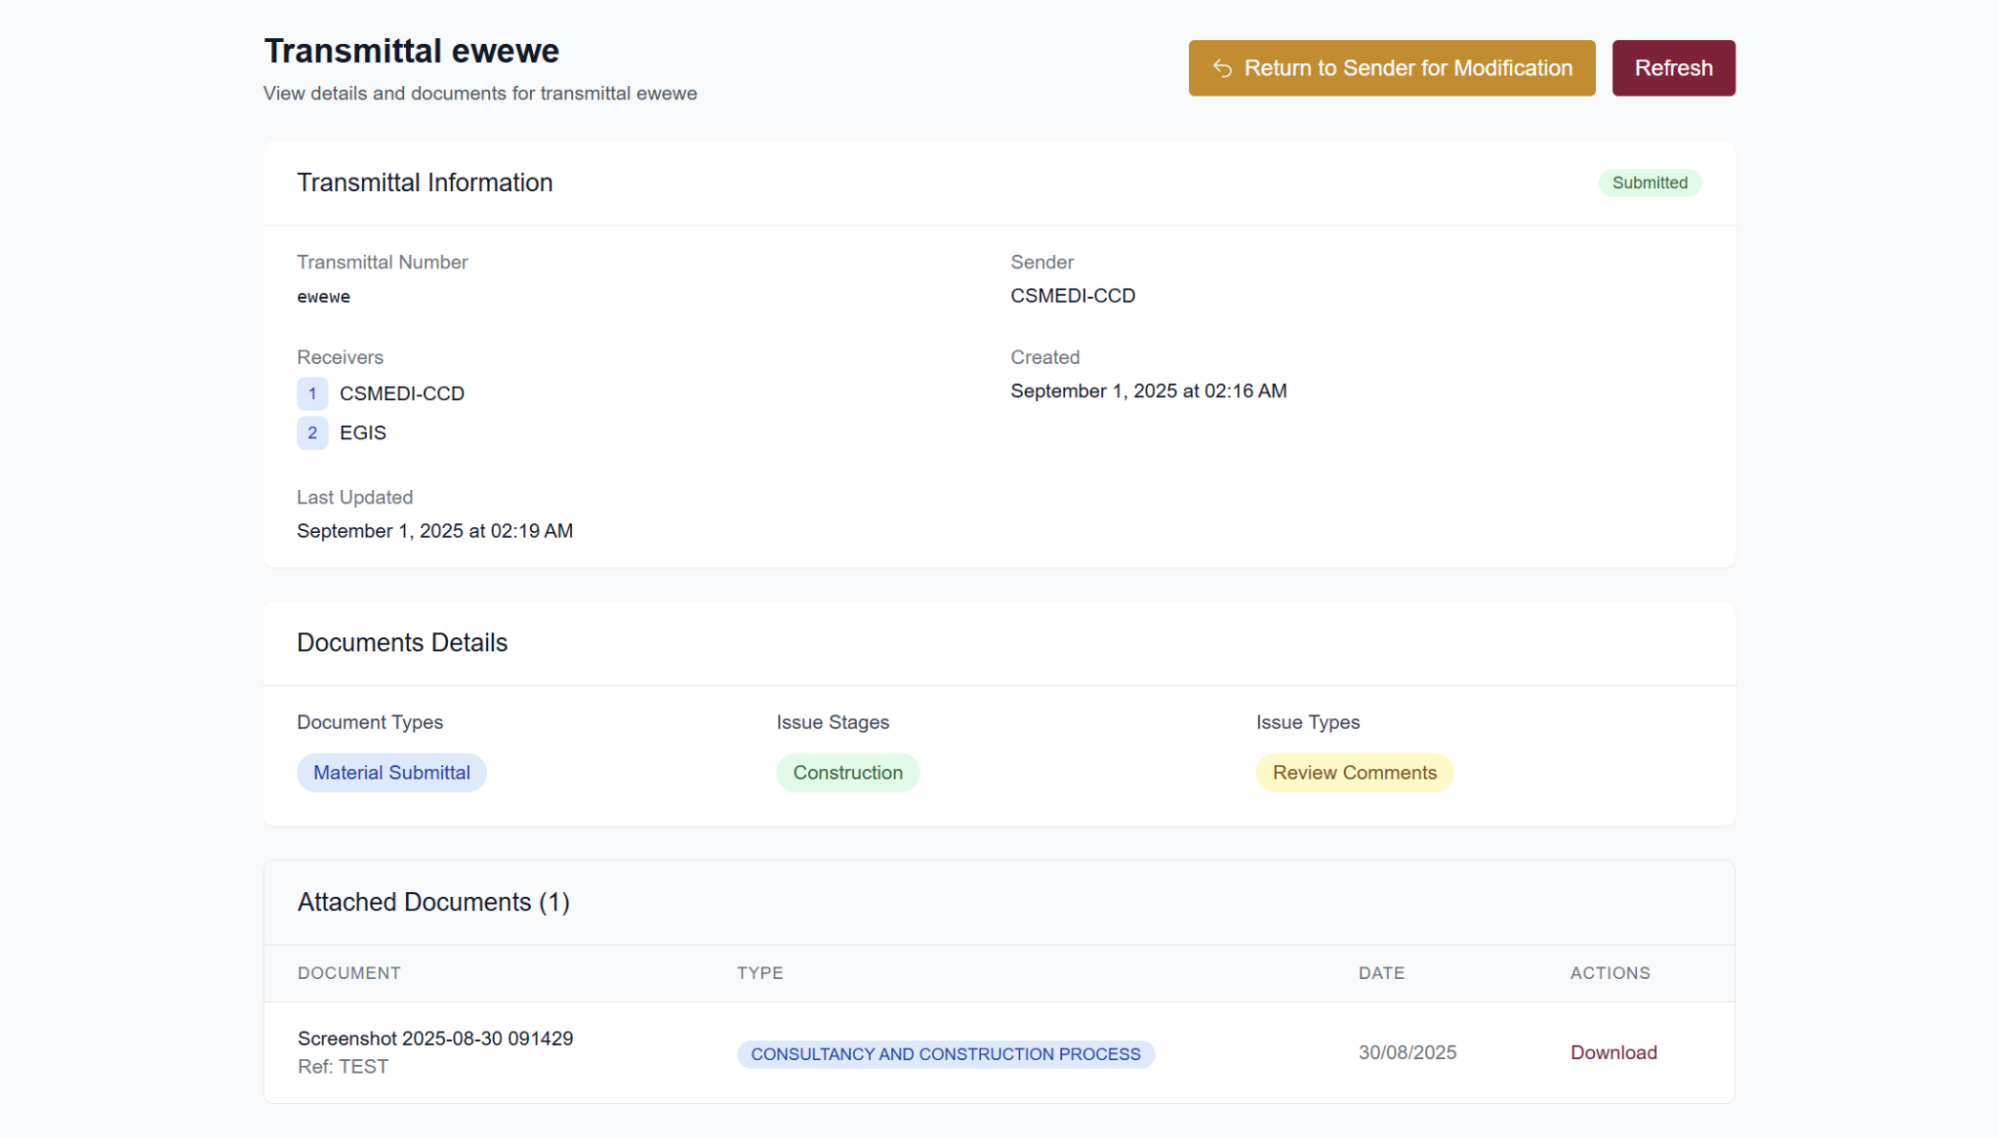Select the TYPE column header
The height and width of the screenshot is (1139, 1999).
[x=760, y=972]
